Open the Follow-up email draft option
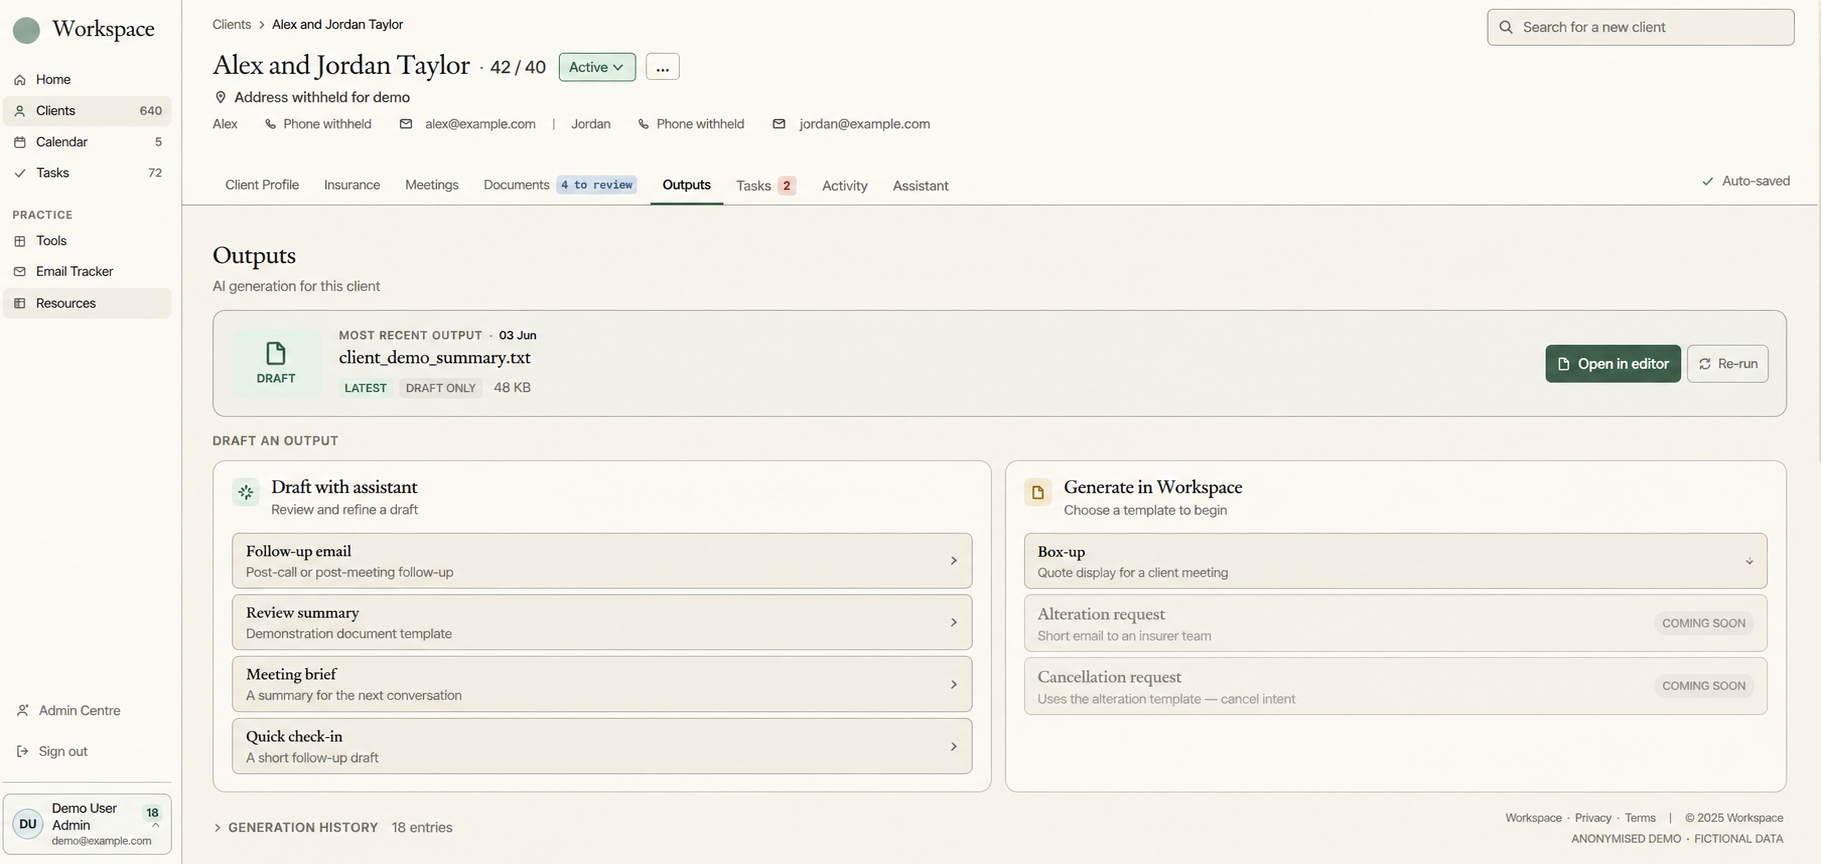Viewport: 1821px width, 864px height. pos(602,561)
